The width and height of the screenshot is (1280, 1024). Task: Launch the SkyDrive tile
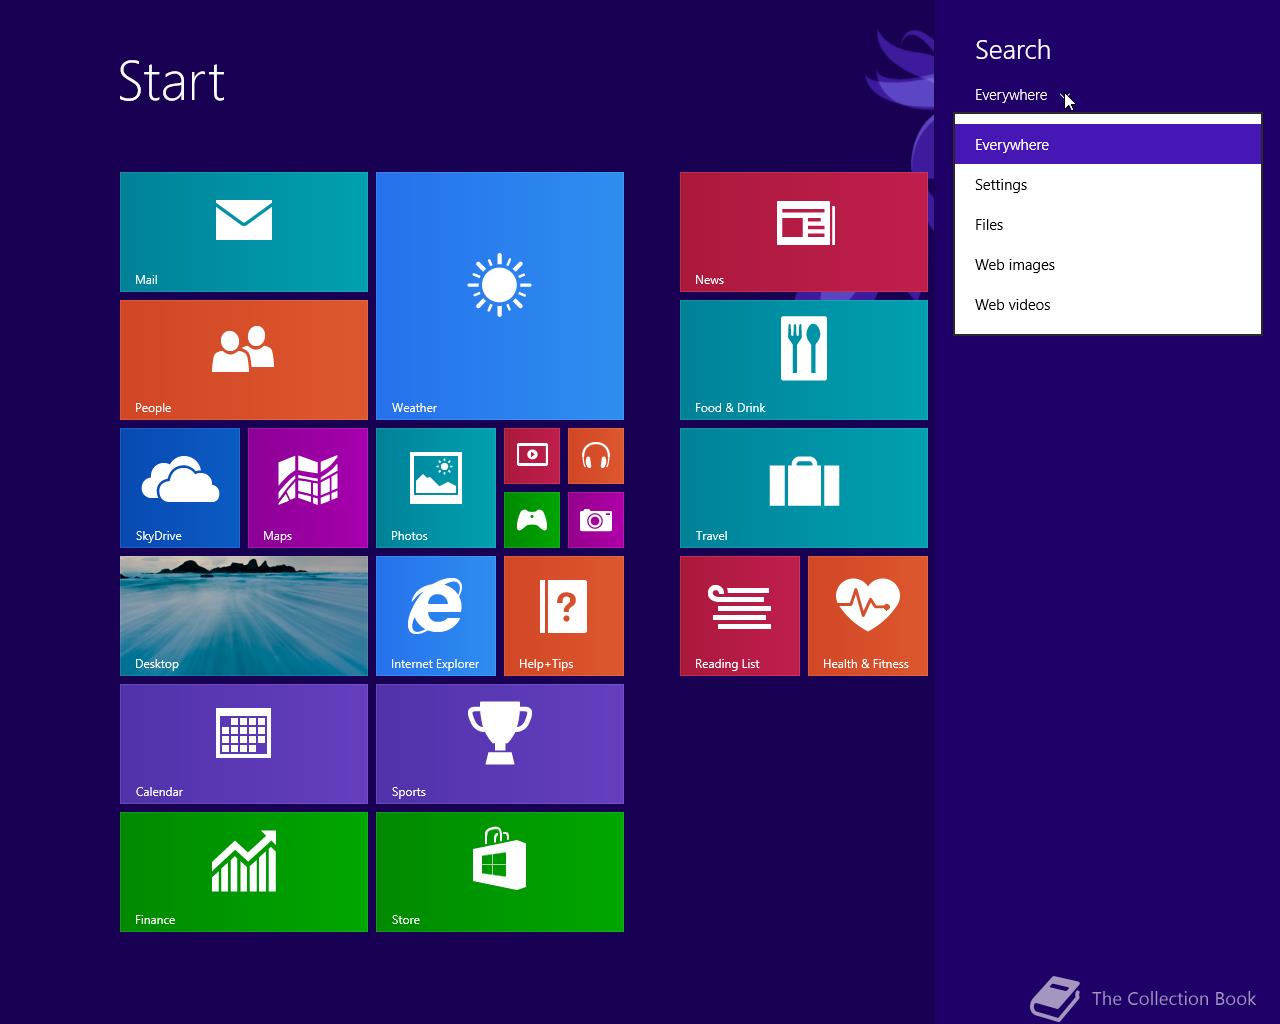(180, 488)
